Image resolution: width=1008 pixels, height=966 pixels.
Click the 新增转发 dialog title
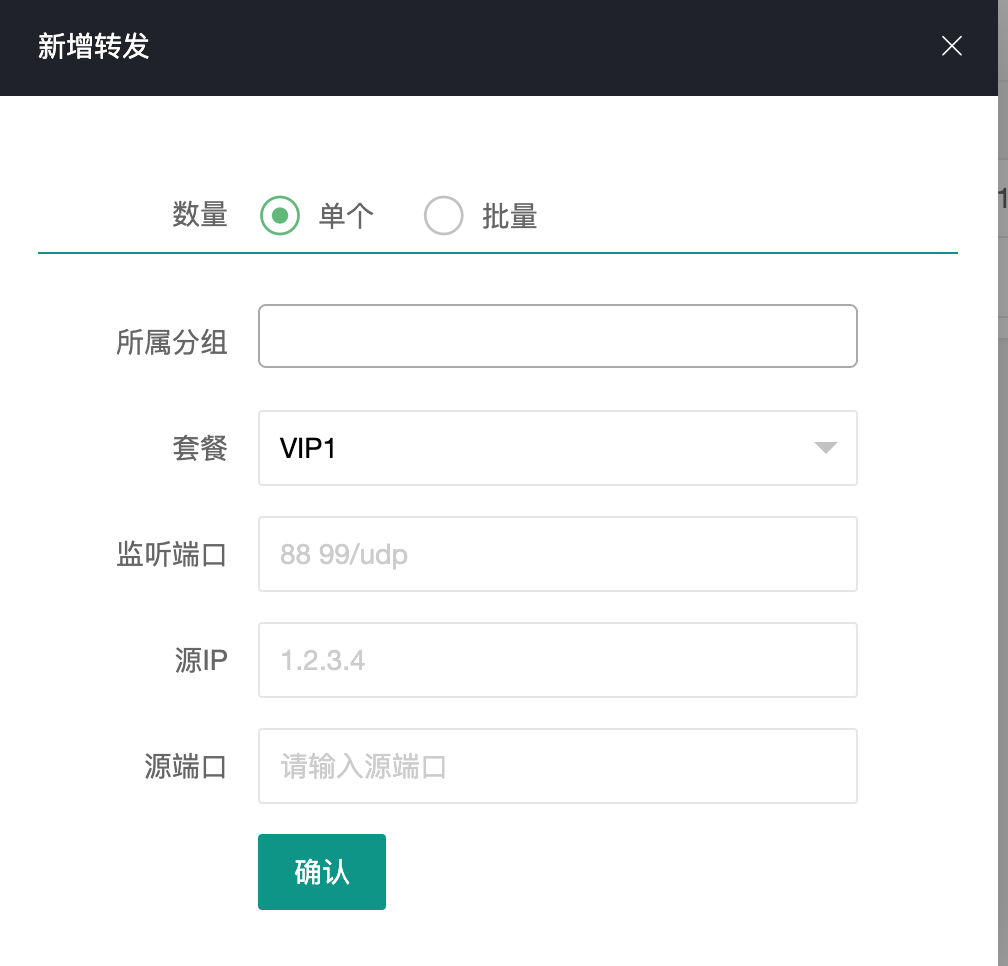pos(95,46)
